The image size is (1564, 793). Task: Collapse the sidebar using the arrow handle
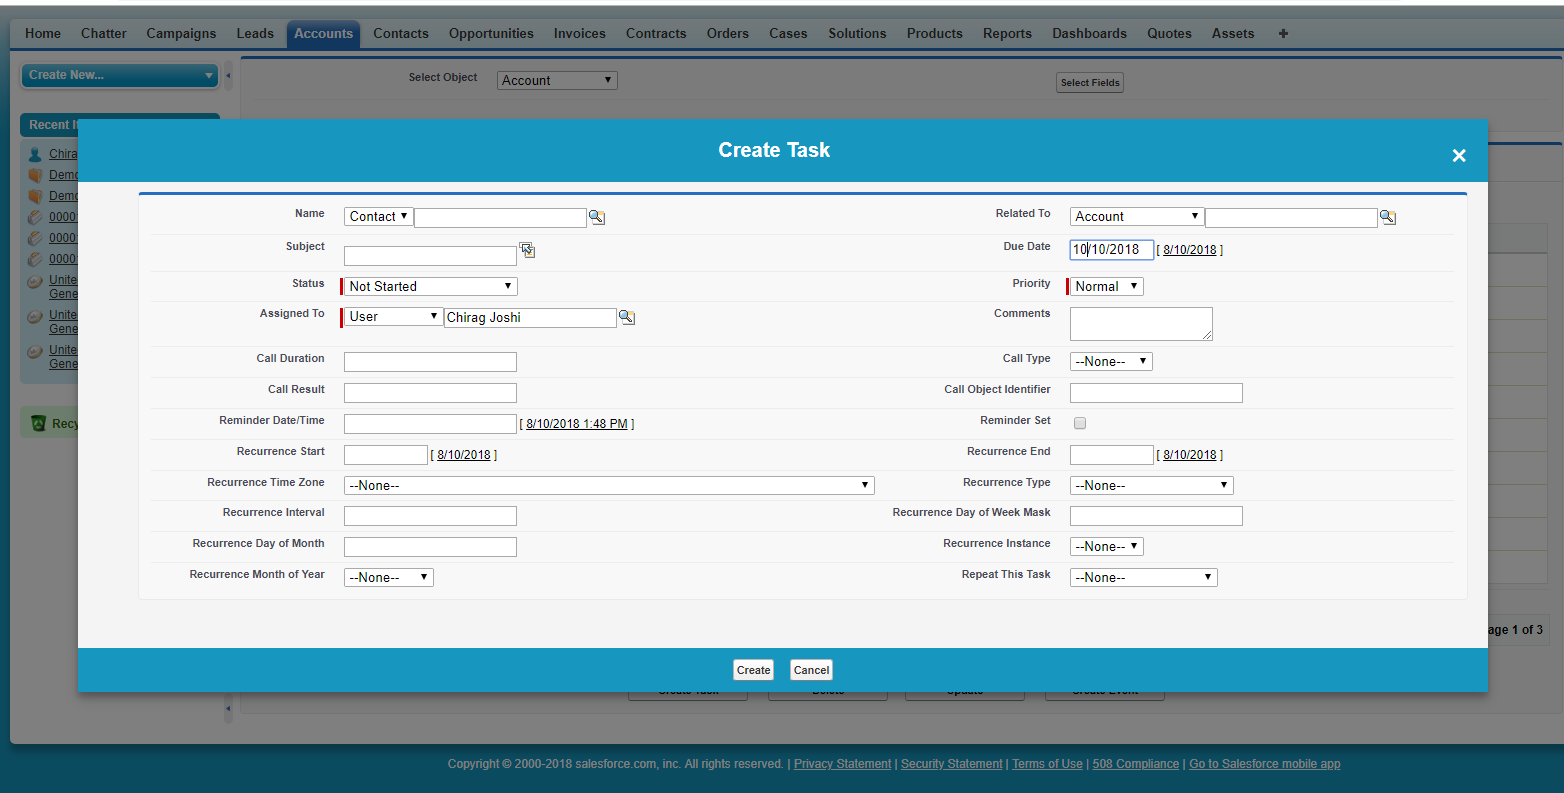228,75
